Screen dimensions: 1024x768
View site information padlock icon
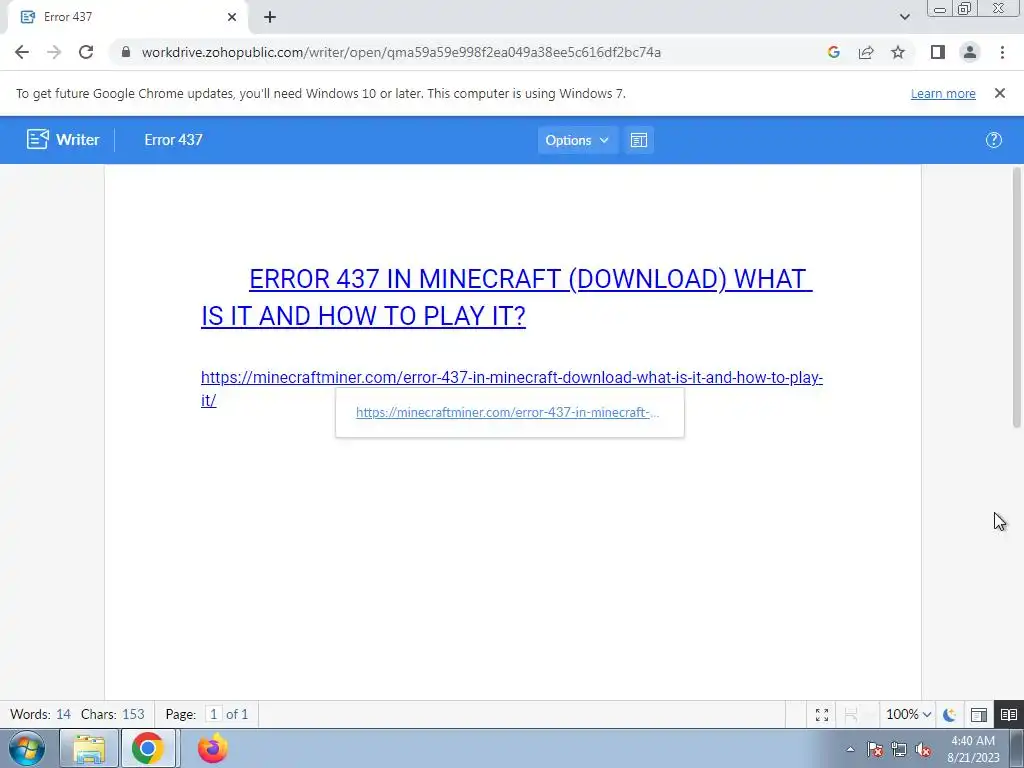click(126, 52)
